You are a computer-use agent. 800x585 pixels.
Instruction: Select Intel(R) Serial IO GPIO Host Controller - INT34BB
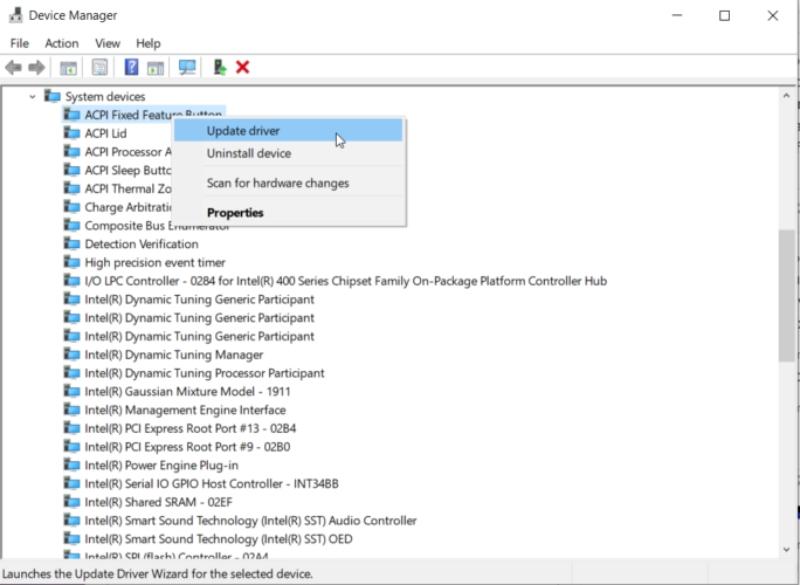coord(211,484)
